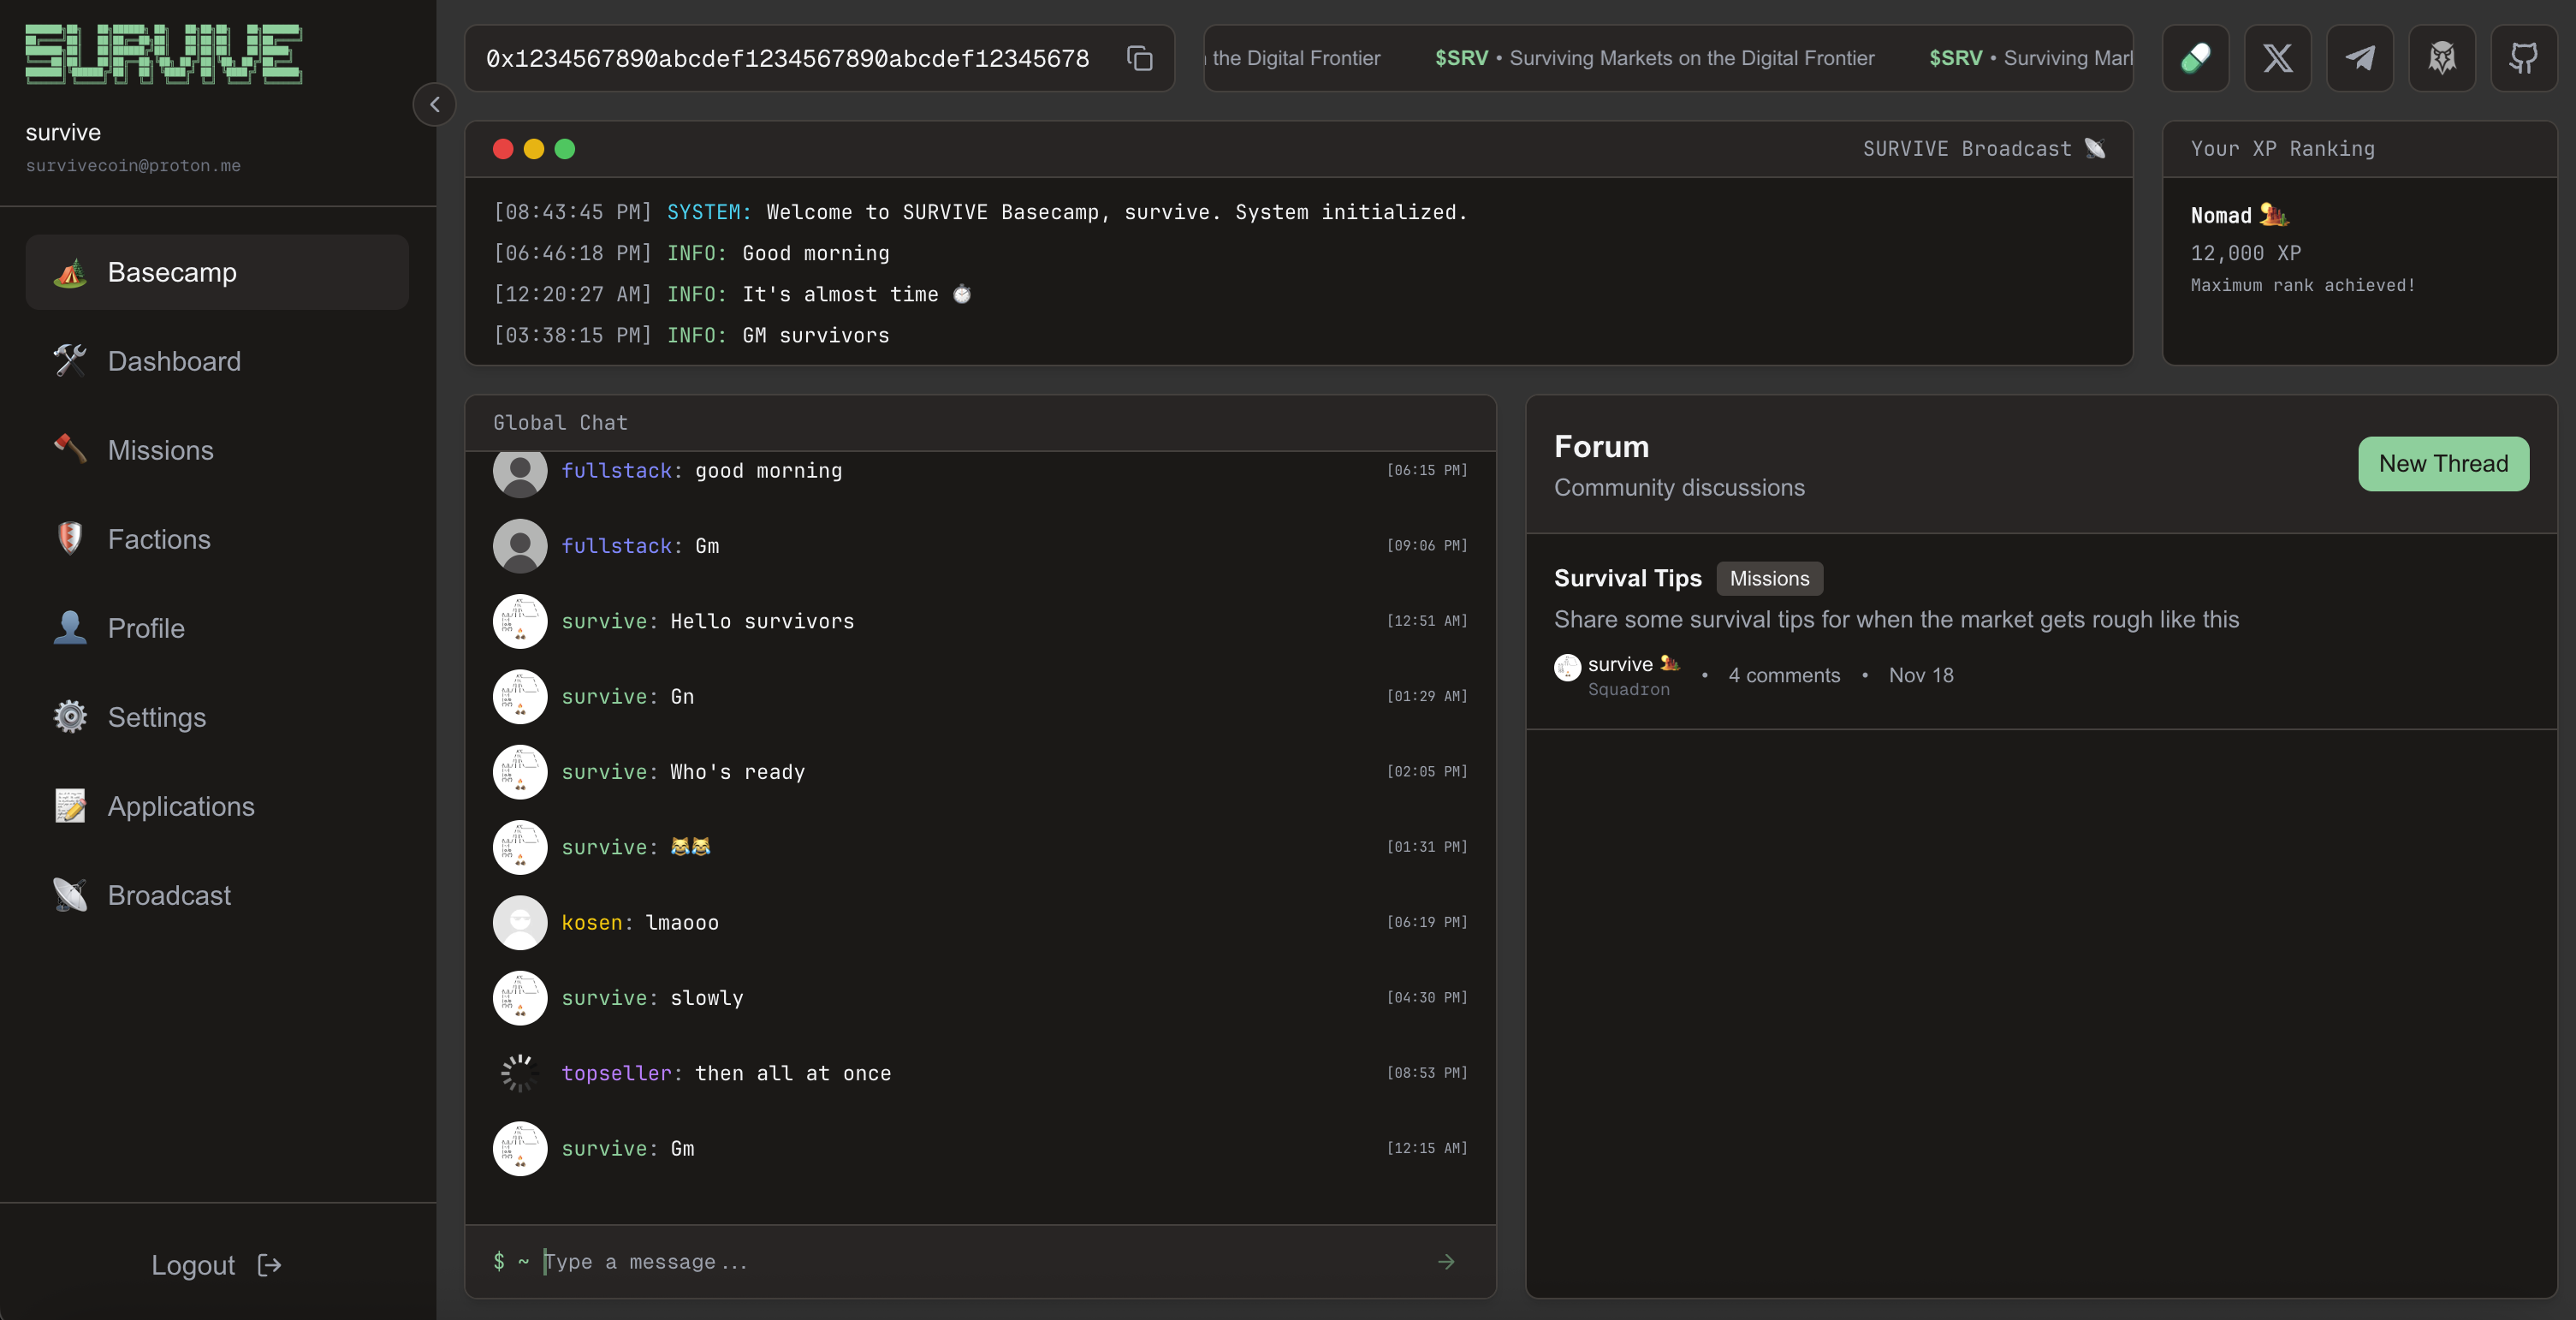
Task: Click the 06:19 PM timestamp beside lmaooo
Action: click(1427, 922)
